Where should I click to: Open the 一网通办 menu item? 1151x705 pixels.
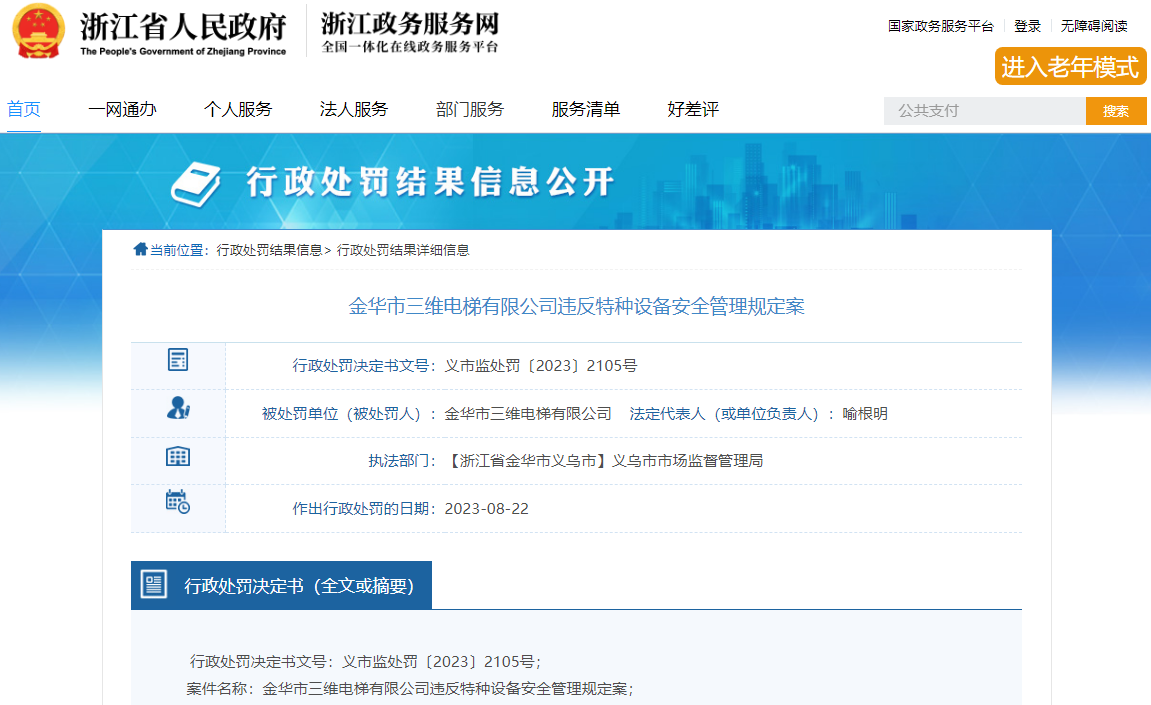click(x=122, y=110)
